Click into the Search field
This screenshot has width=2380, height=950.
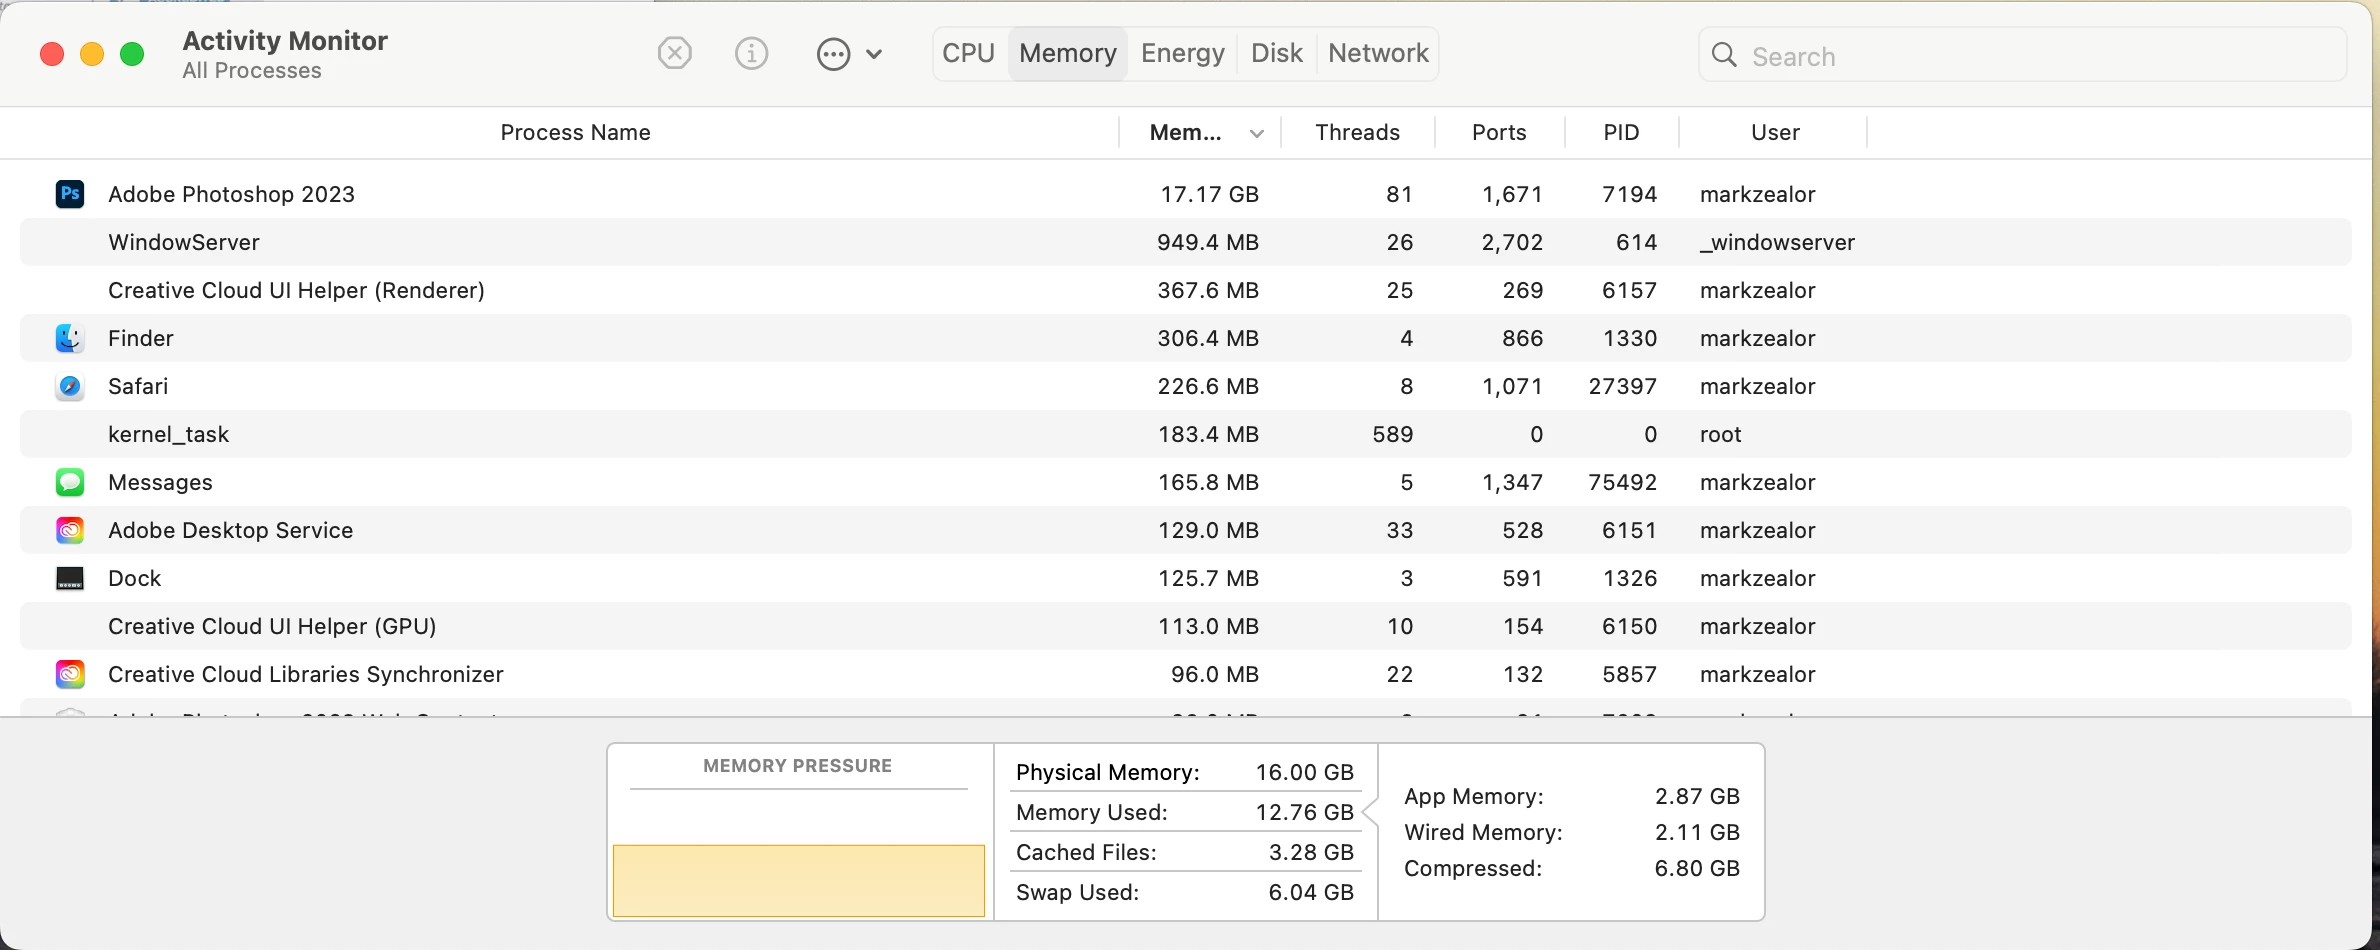2022,55
